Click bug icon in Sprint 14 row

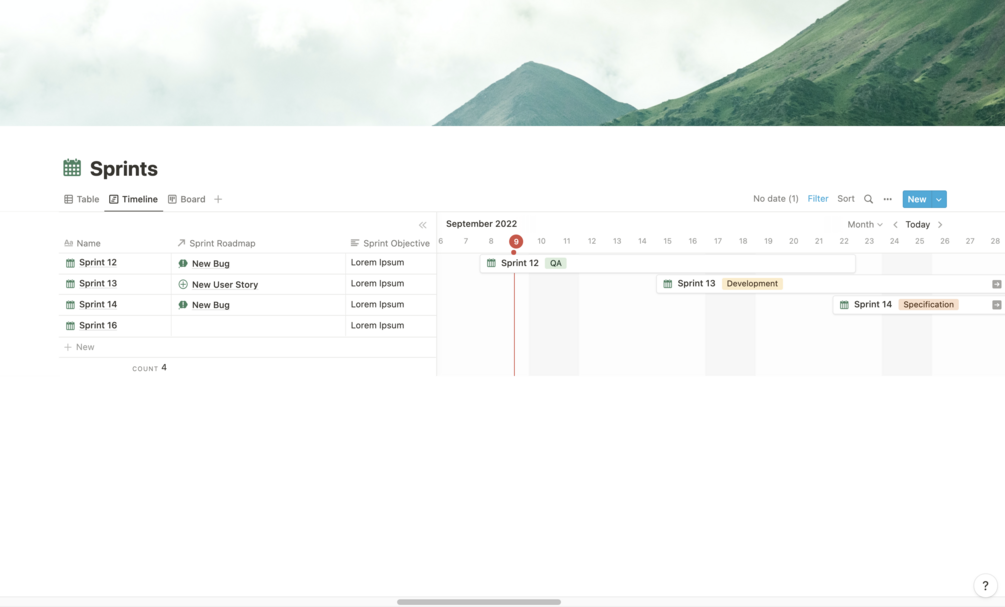[183, 304]
